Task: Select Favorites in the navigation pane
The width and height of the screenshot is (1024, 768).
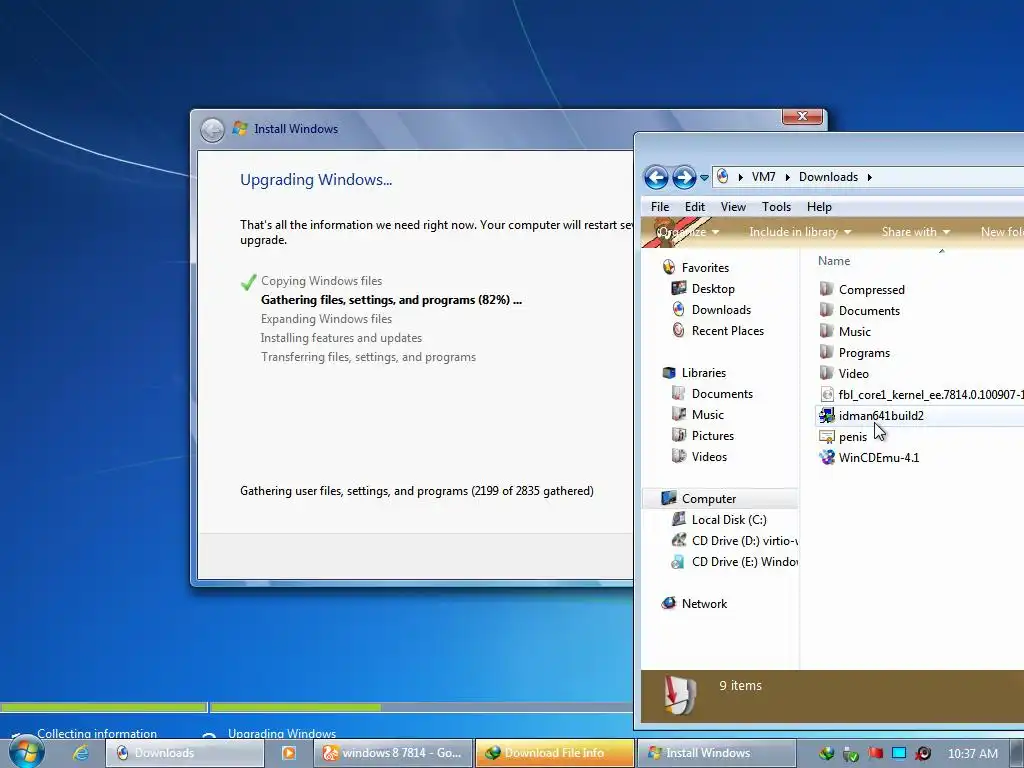Action: [705, 268]
